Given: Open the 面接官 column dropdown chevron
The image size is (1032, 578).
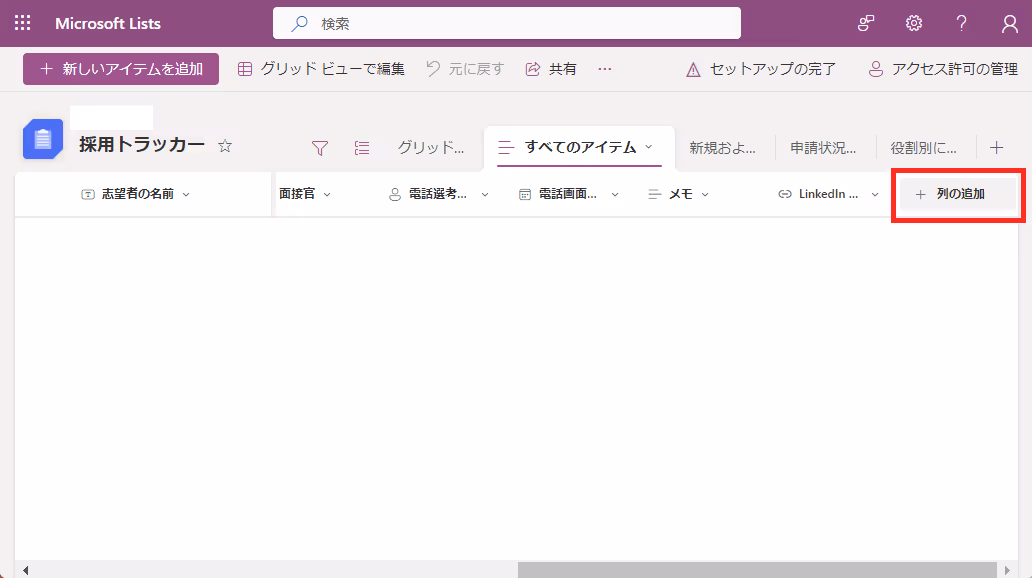Looking at the screenshot, I should [x=327, y=194].
